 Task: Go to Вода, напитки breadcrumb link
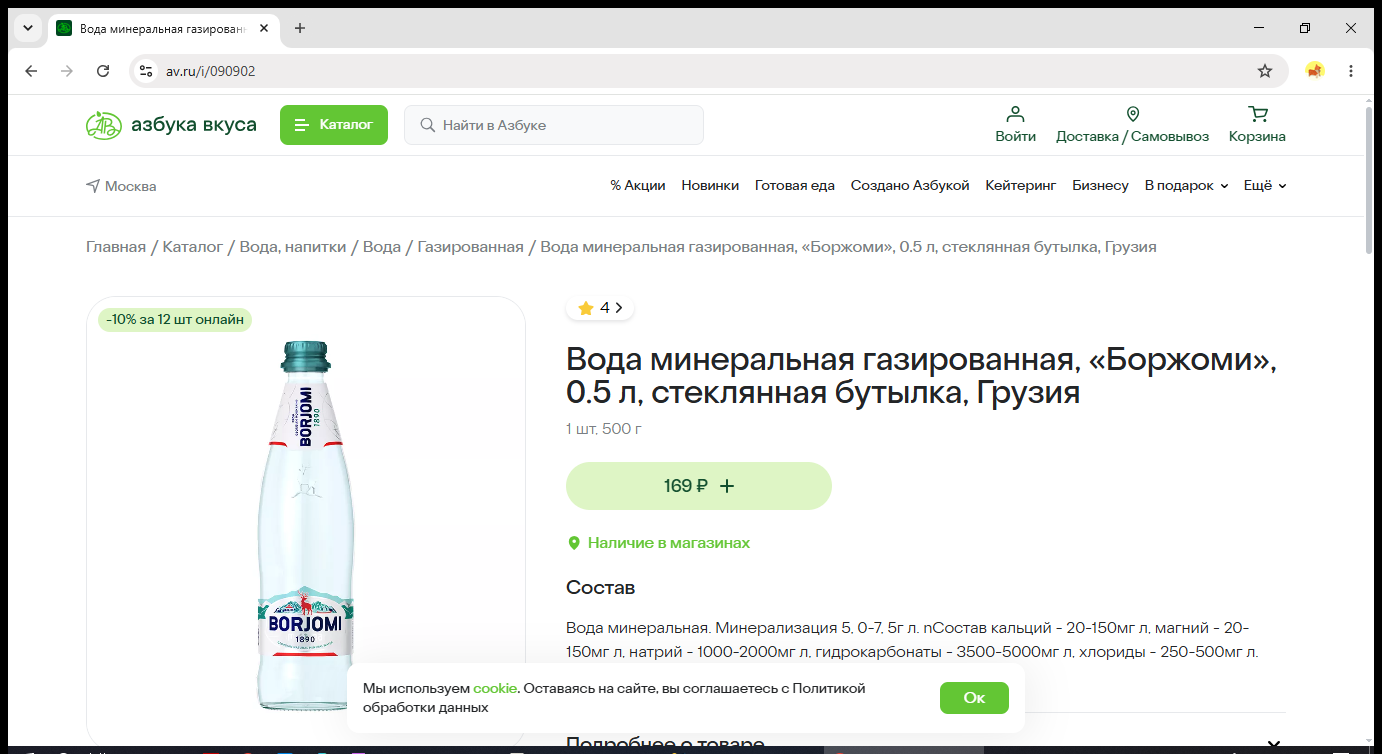(x=293, y=247)
